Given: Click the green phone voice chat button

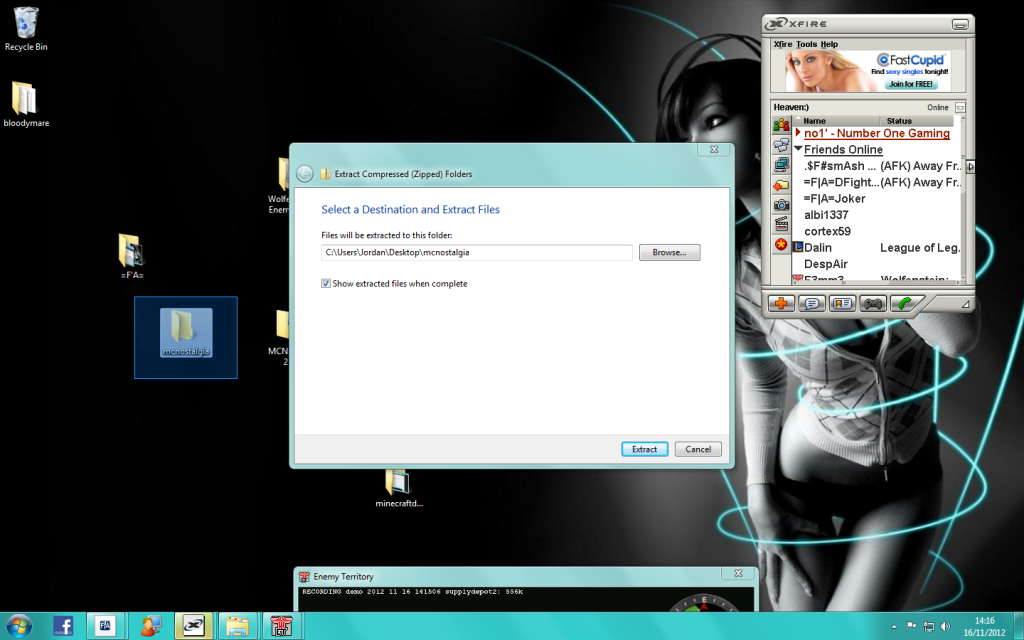Looking at the screenshot, I should (904, 303).
